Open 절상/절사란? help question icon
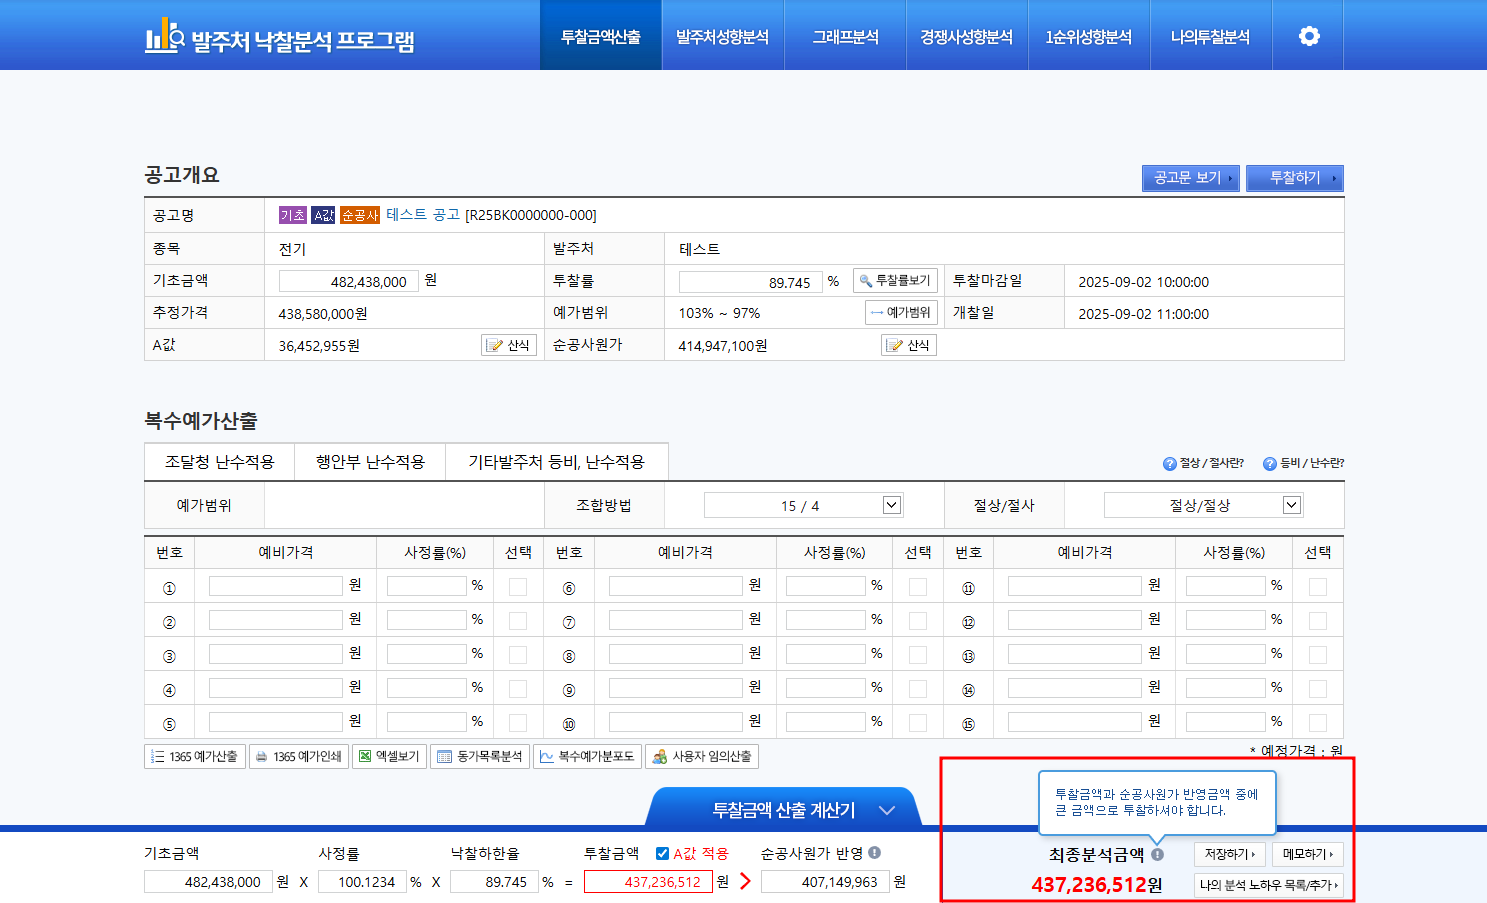1487x903 pixels. tap(1170, 463)
